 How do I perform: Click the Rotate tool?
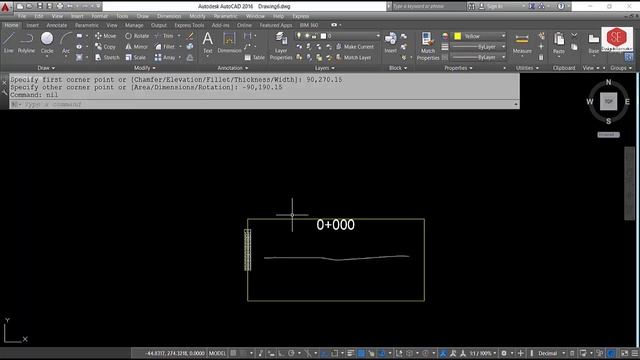(x=137, y=36)
